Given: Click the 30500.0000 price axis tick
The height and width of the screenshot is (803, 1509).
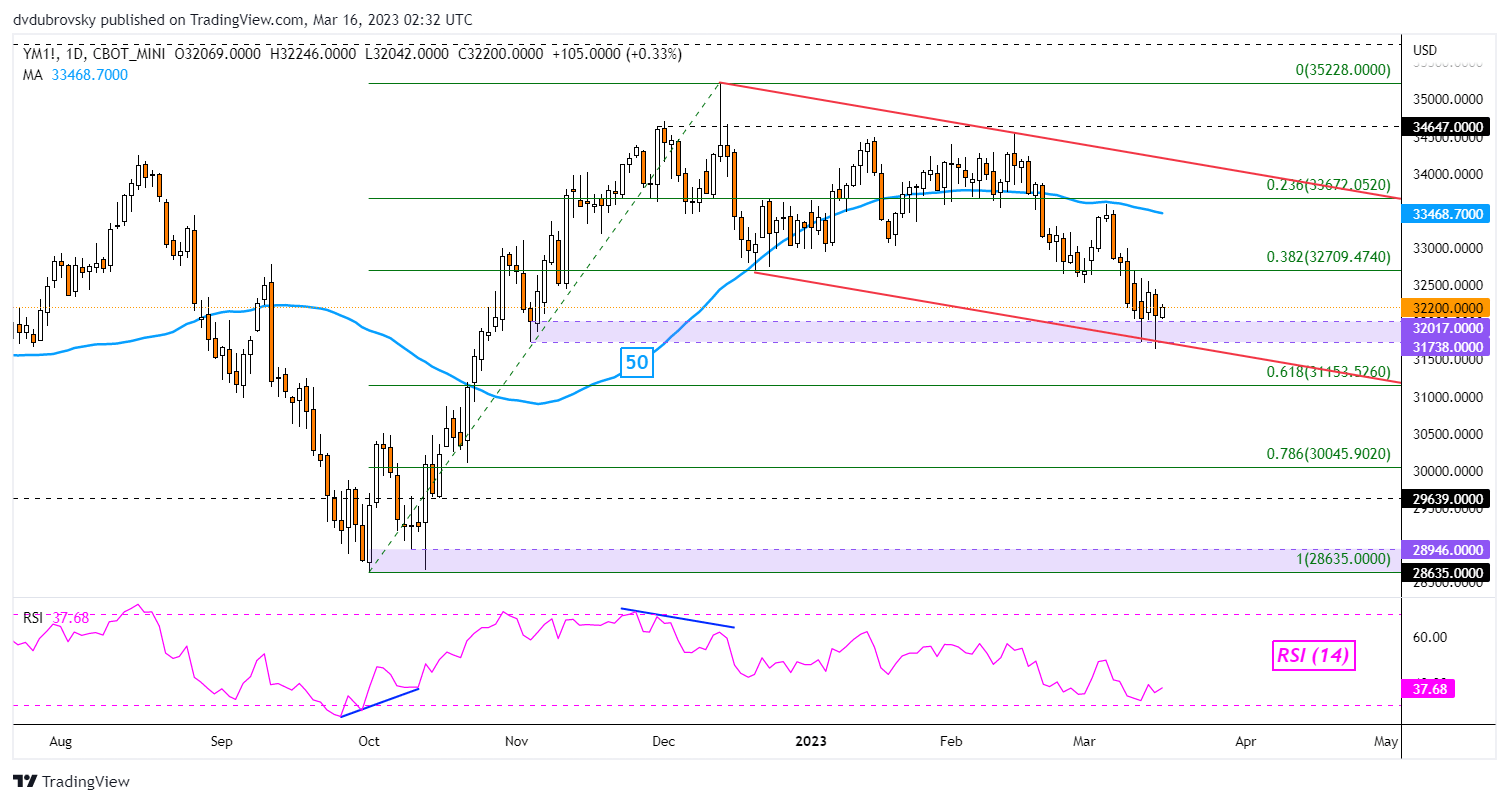Looking at the screenshot, I should 1447,434.
